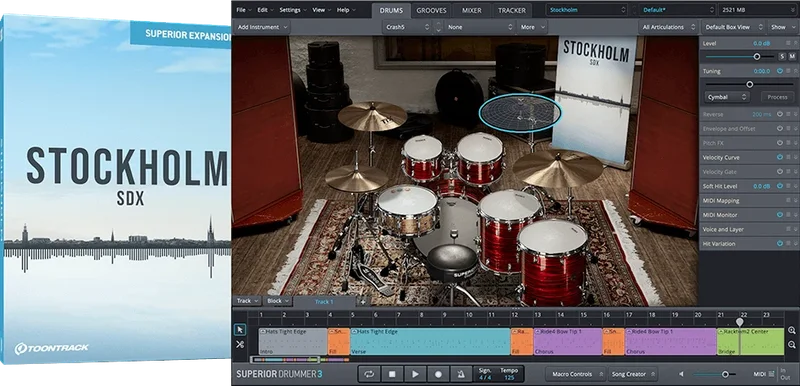Click the master volume speaker icon
The image size is (800, 386).
coord(681,374)
